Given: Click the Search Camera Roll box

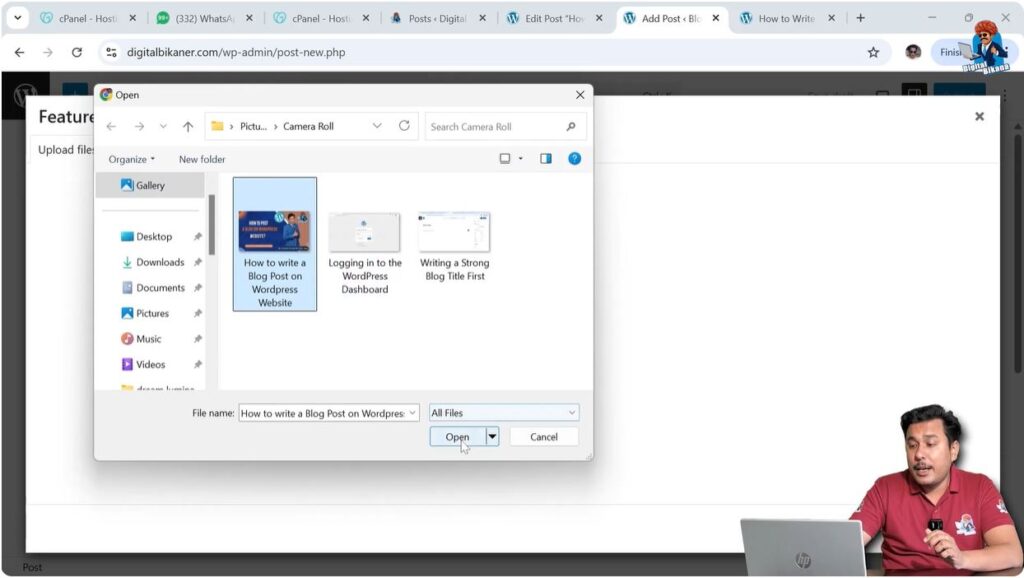Looking at the screenshot, I should pos(497,126).
